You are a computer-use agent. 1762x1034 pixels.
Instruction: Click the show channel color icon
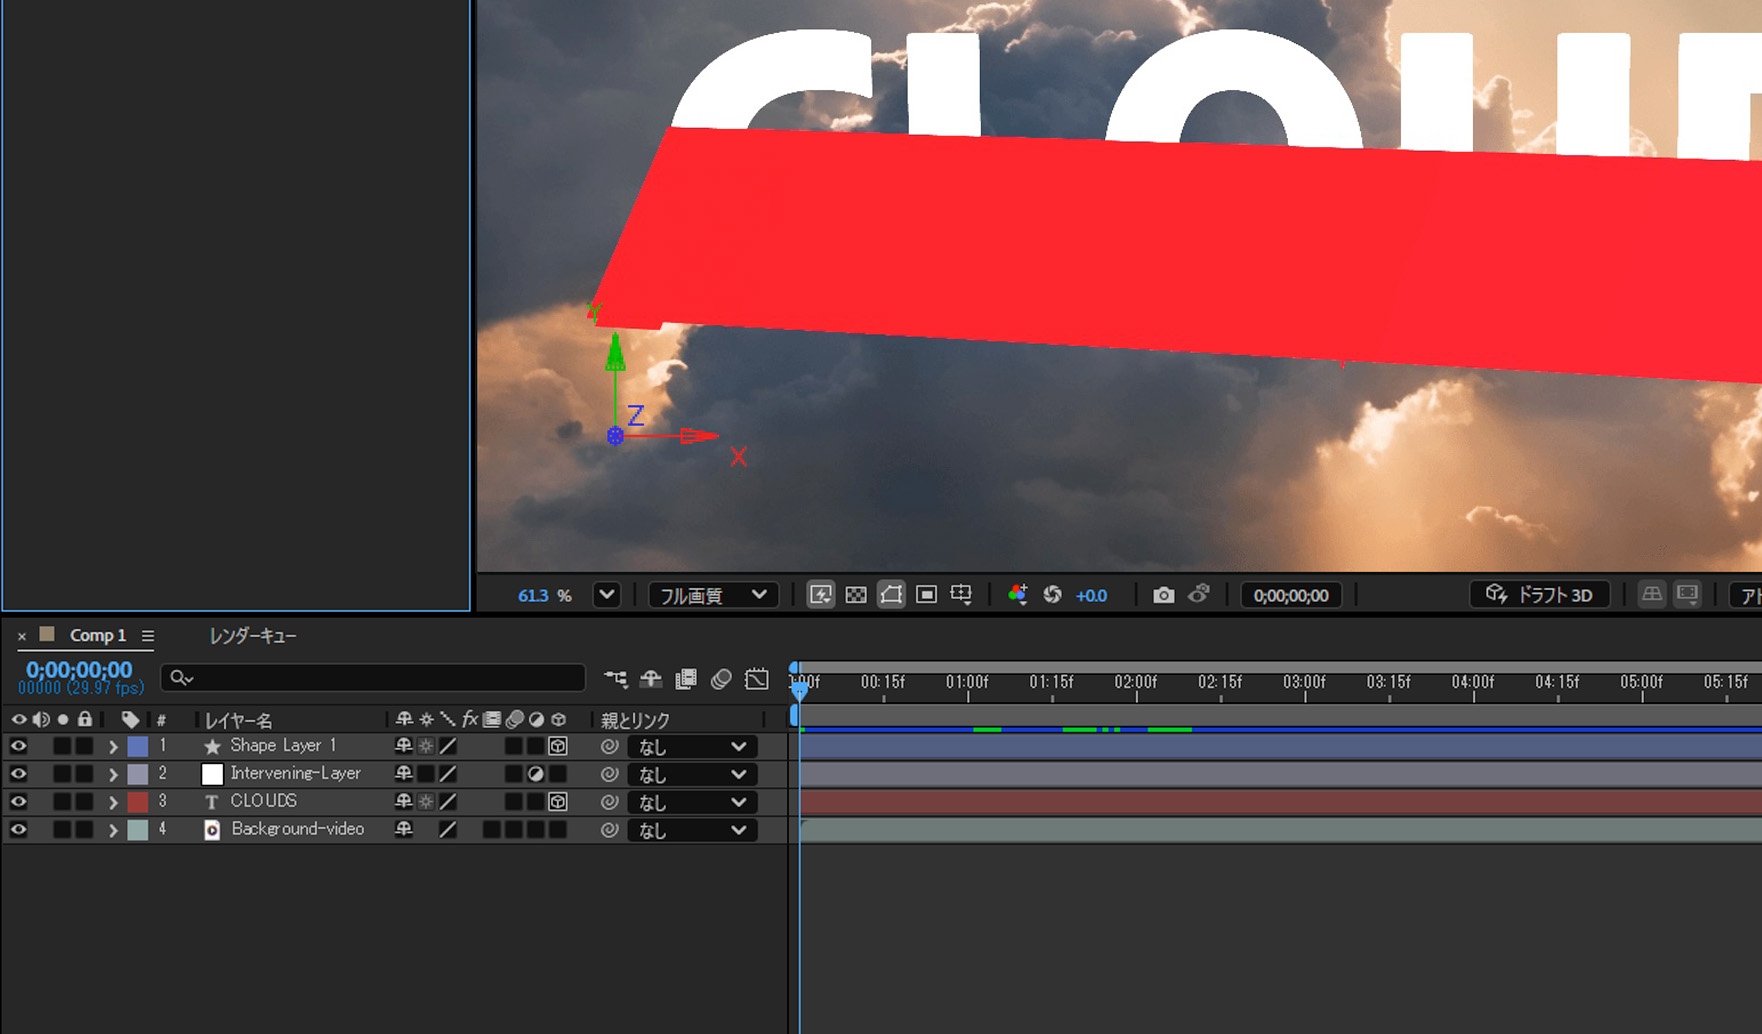[1017, 595]
